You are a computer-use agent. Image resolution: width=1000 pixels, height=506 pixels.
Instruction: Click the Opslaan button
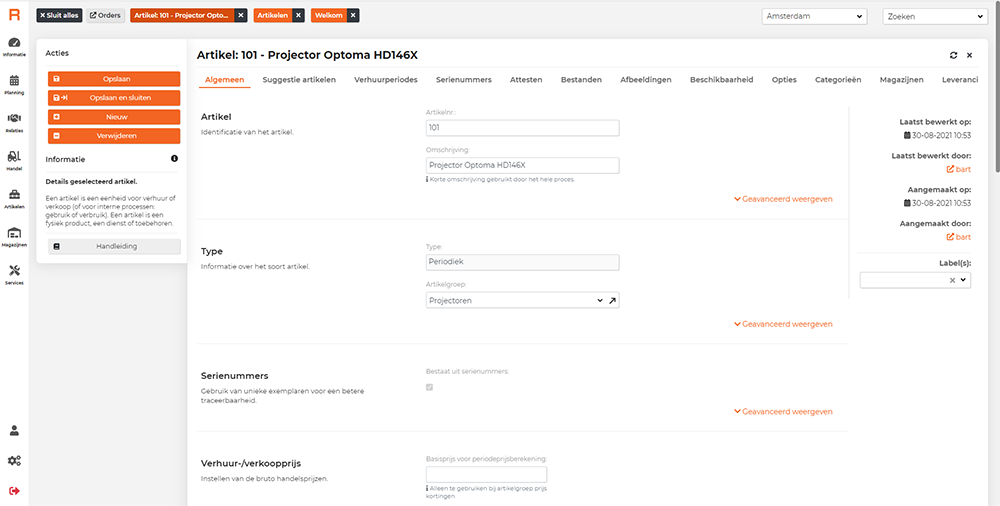click(x=114, y=79)
